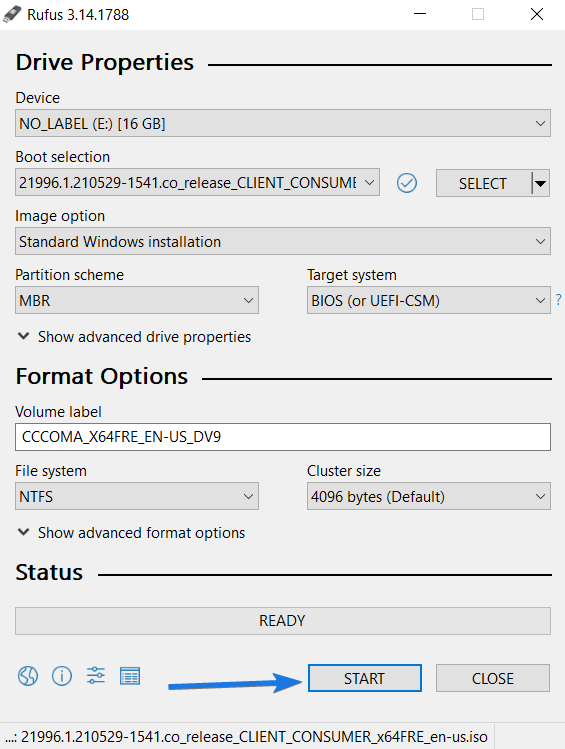Open the File system NTFS dropdown
This screenshot has height=749, width=565.
coord(137,496)
